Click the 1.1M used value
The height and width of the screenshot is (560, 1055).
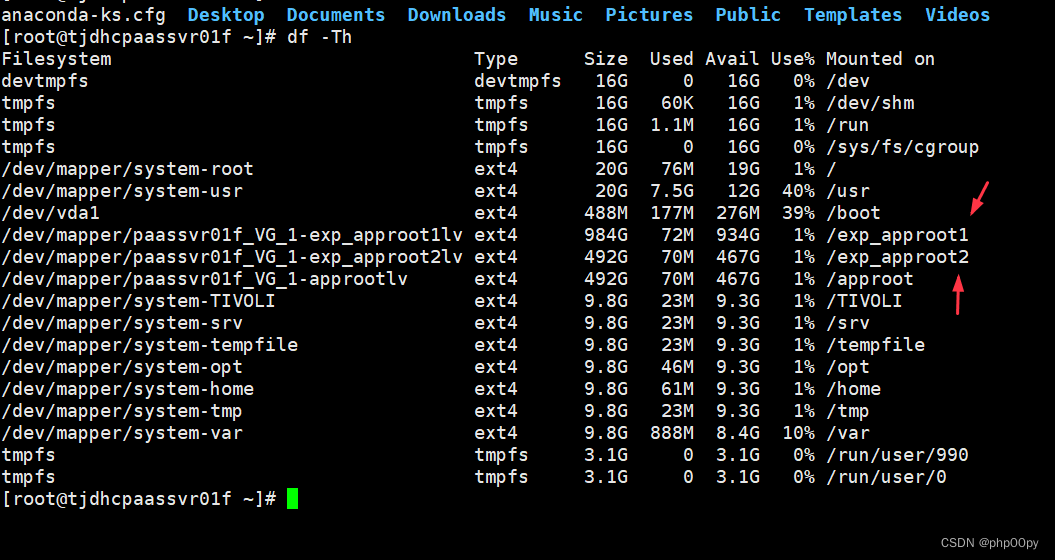[671, 125]
